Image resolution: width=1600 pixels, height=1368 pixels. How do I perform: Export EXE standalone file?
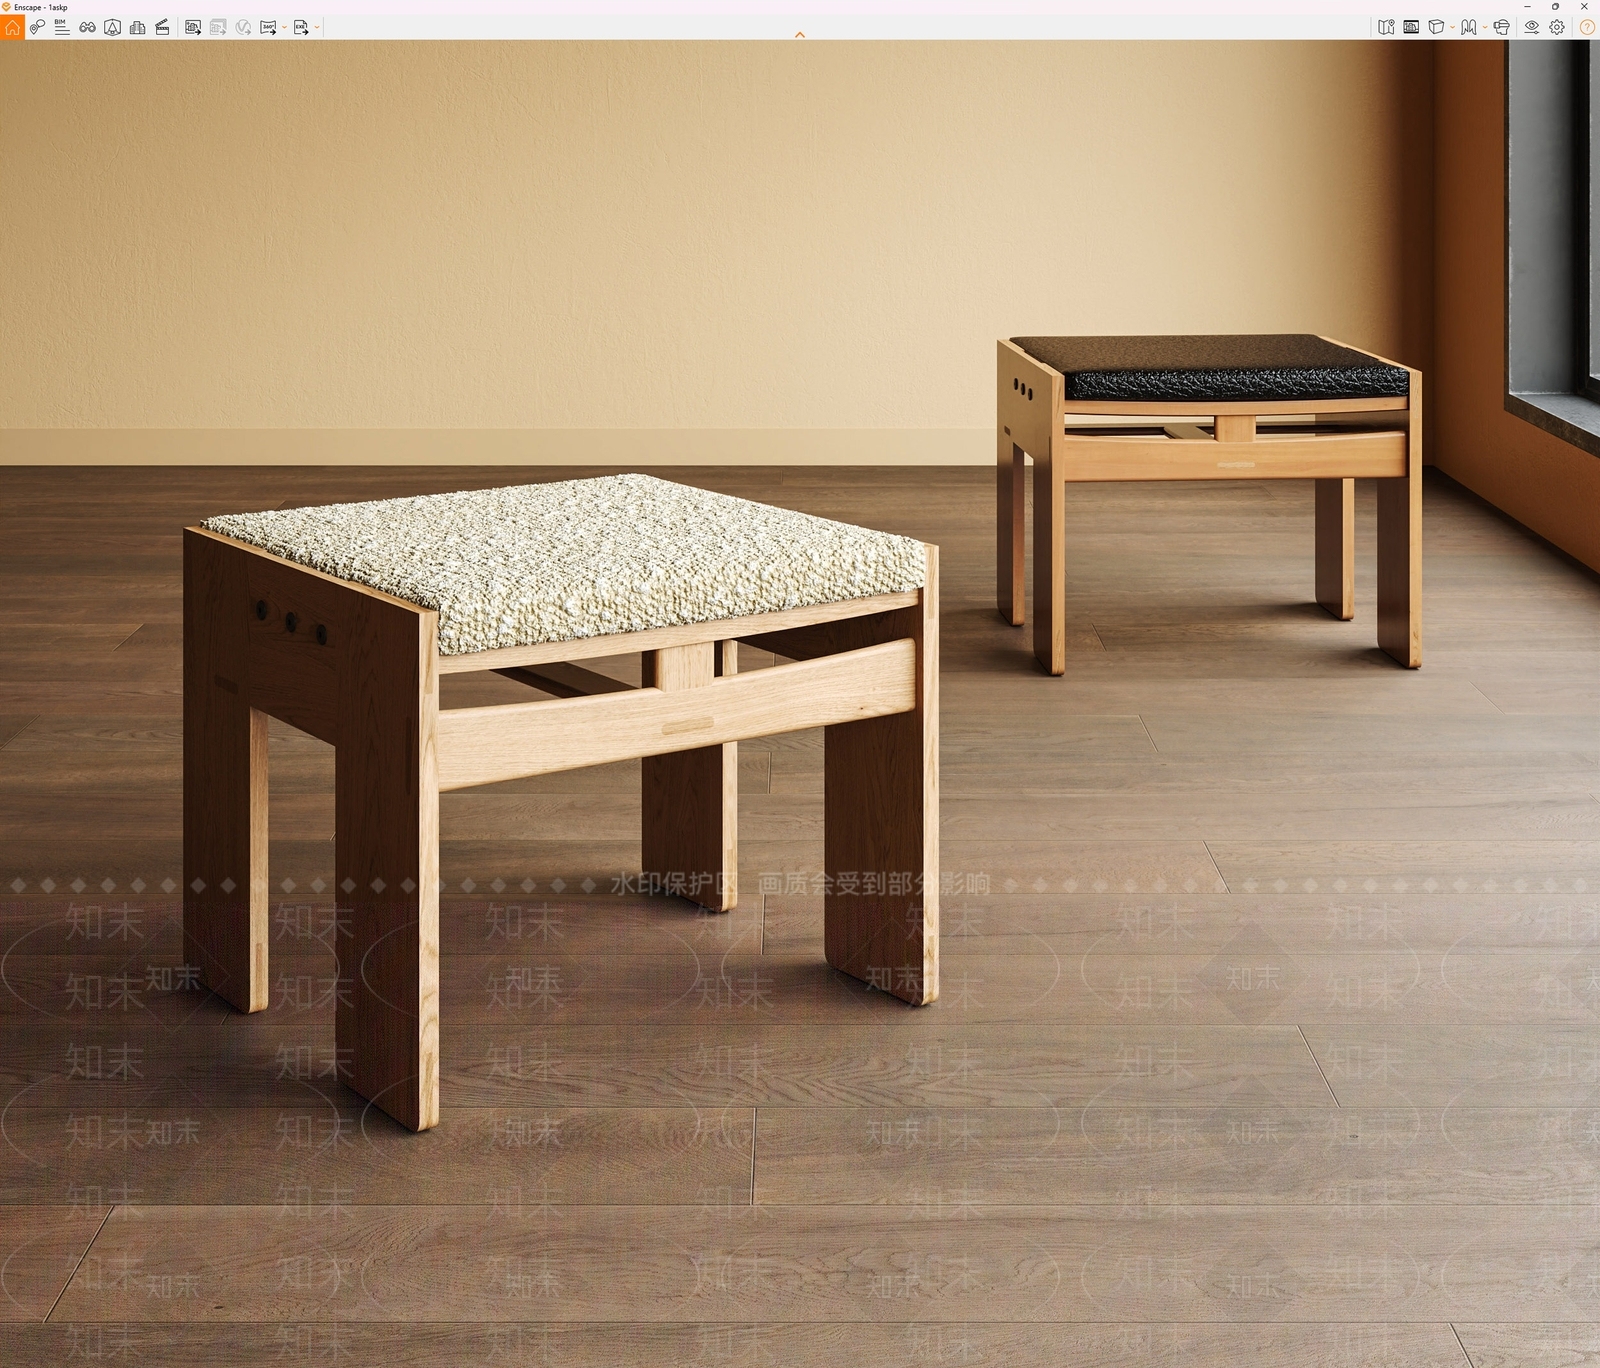coord(301,28)
